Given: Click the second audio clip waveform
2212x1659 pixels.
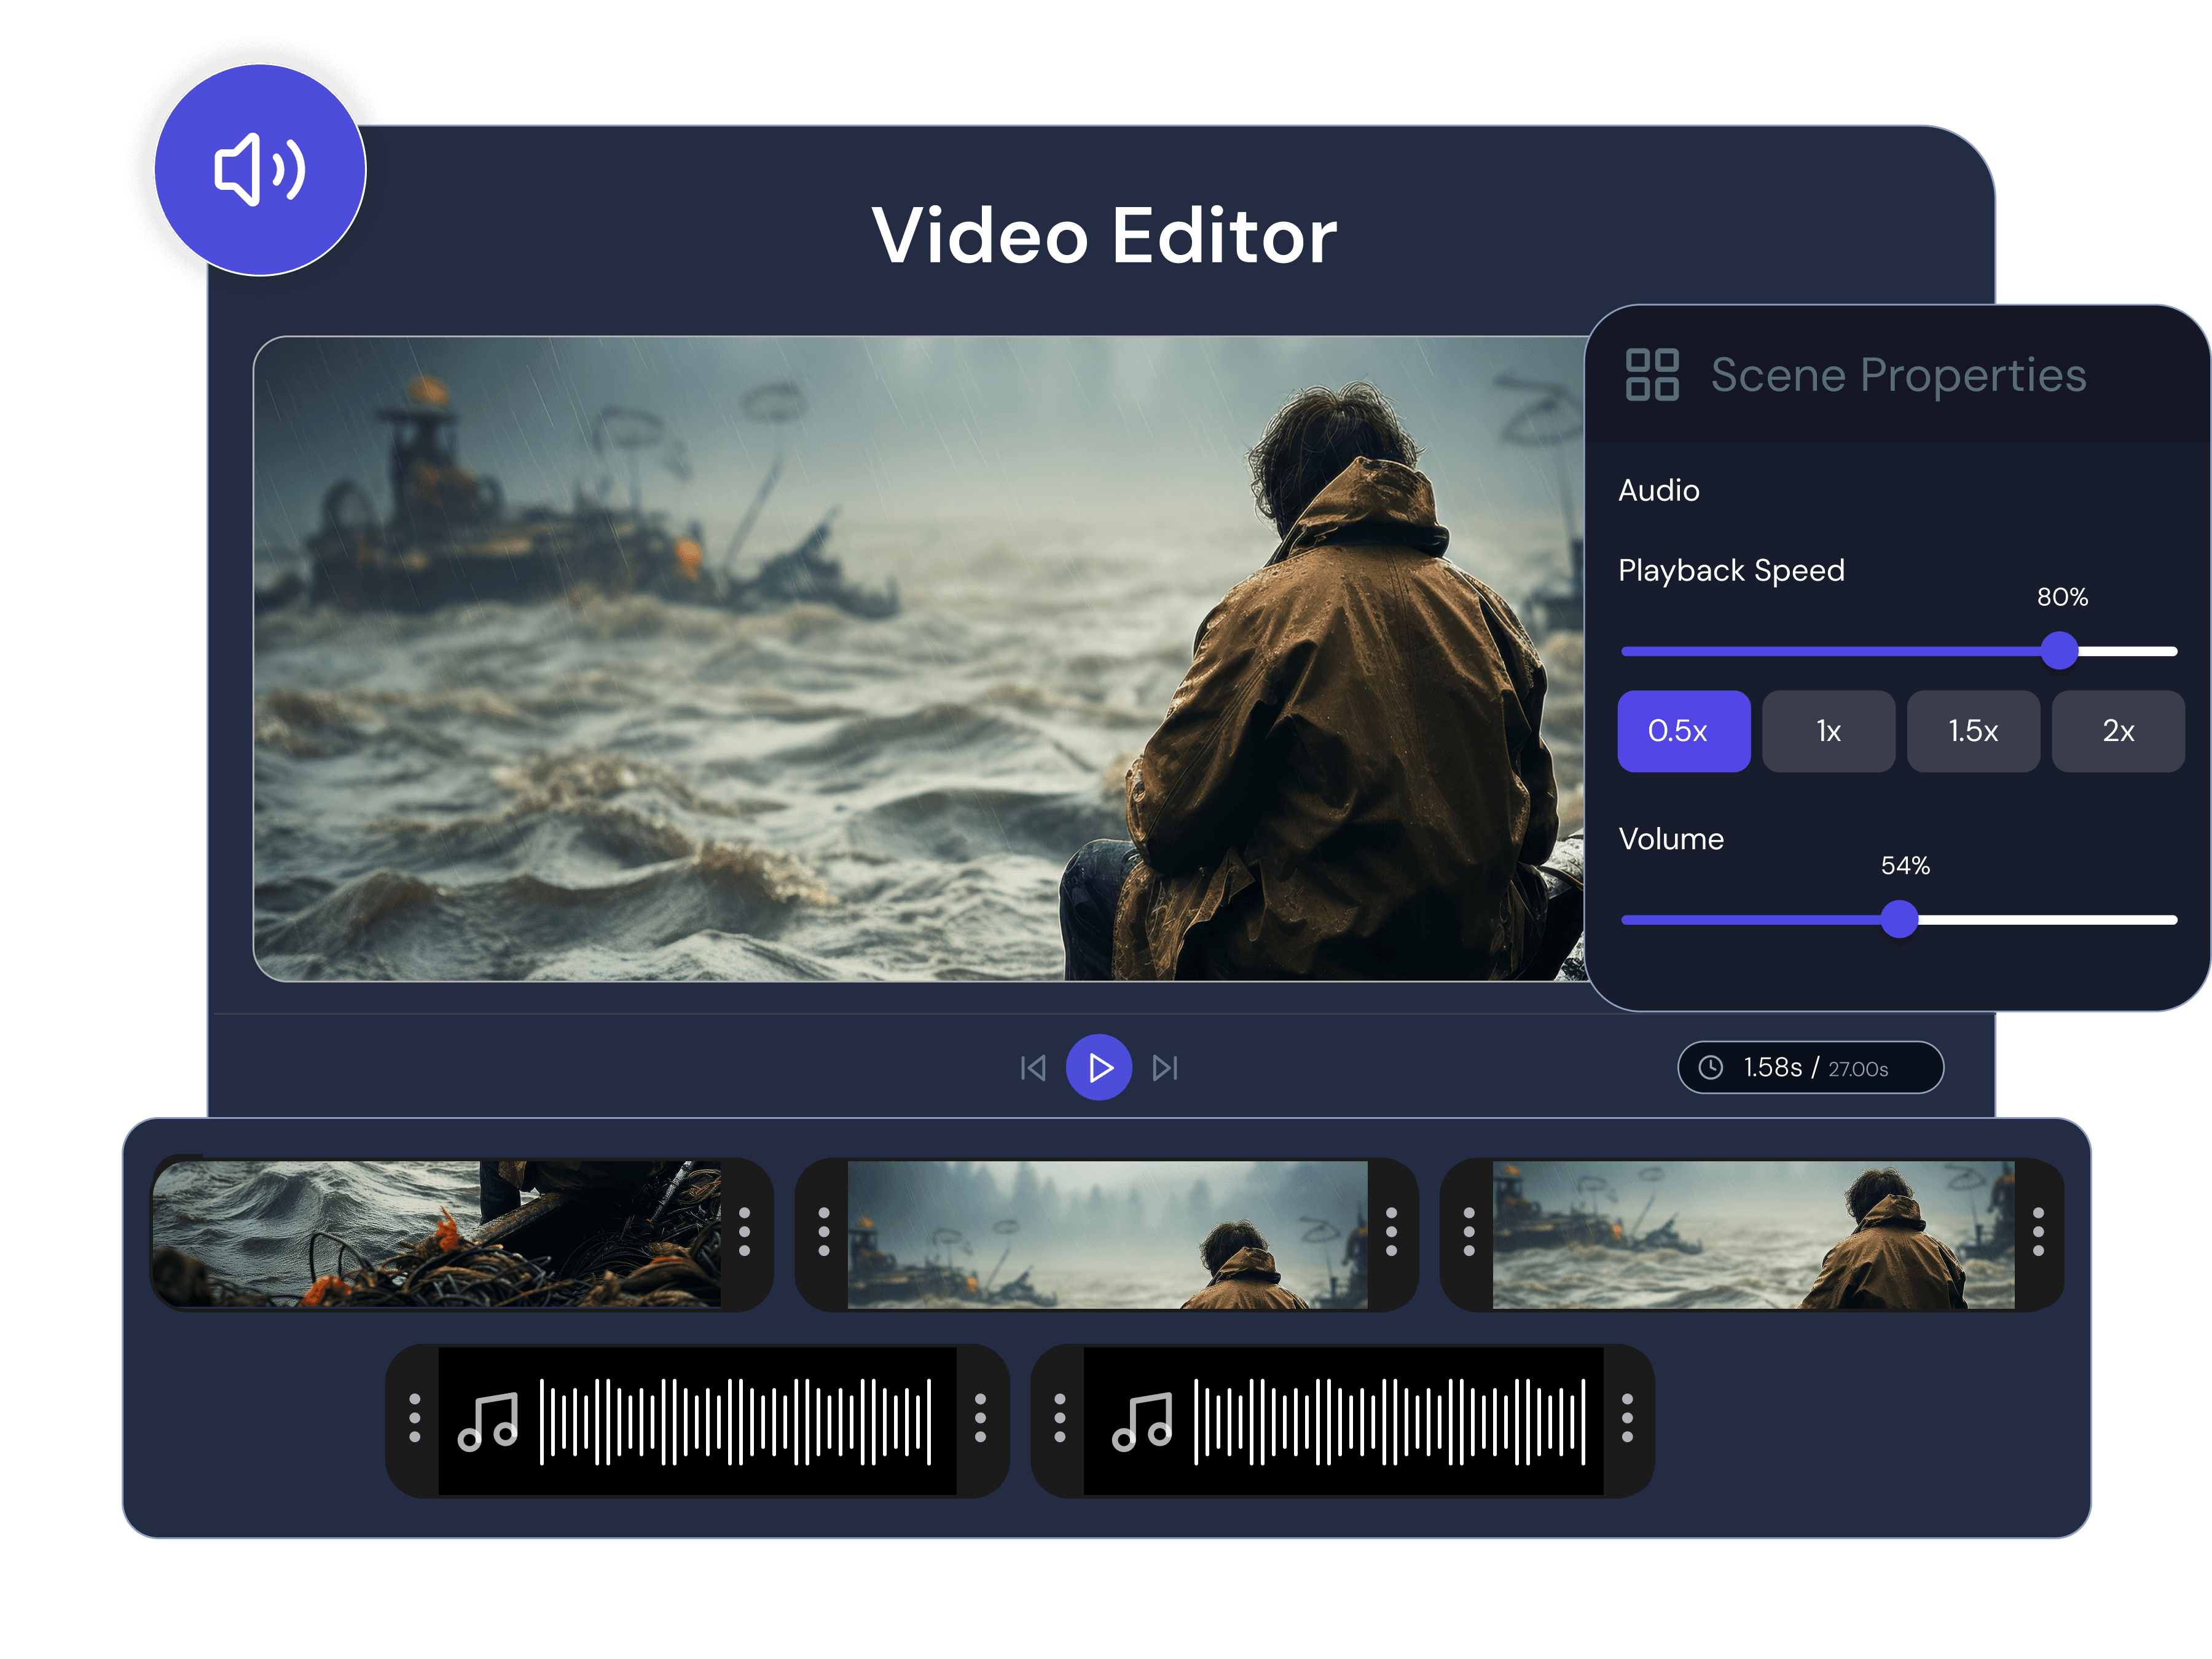Looking at the screenshot, I should [1390, 1421].
